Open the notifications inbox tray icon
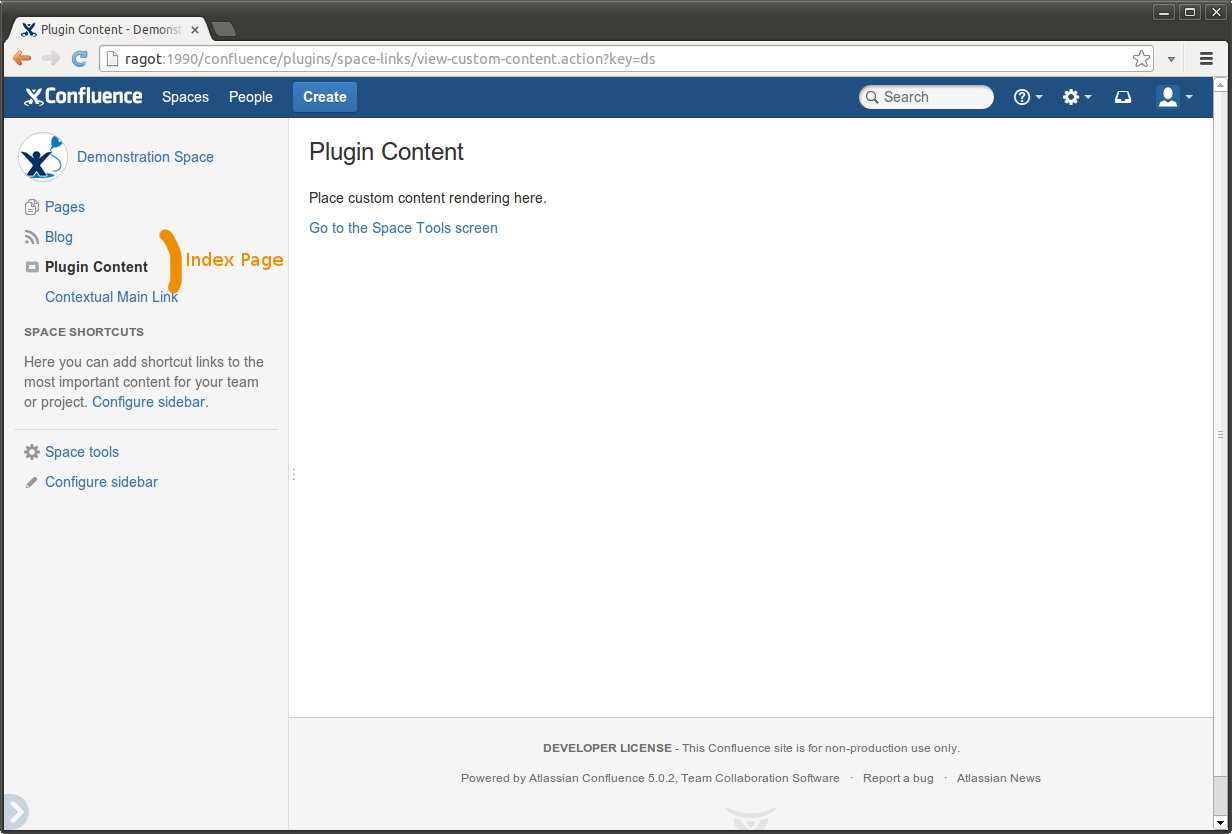This screenshot has height=834, width=1232. pyautogui.click(x=1123, y=97)
